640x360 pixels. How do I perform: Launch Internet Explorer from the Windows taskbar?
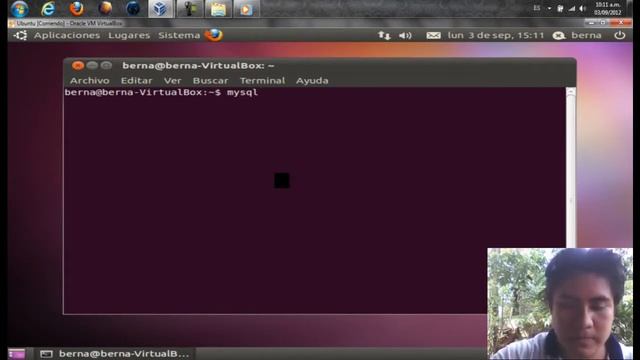[x=48, y=9]
